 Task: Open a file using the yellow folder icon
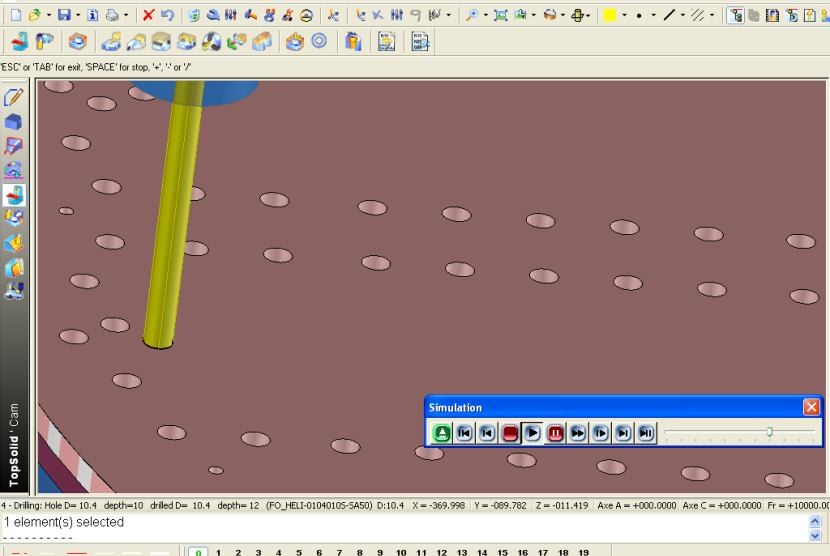pos(35,15)
